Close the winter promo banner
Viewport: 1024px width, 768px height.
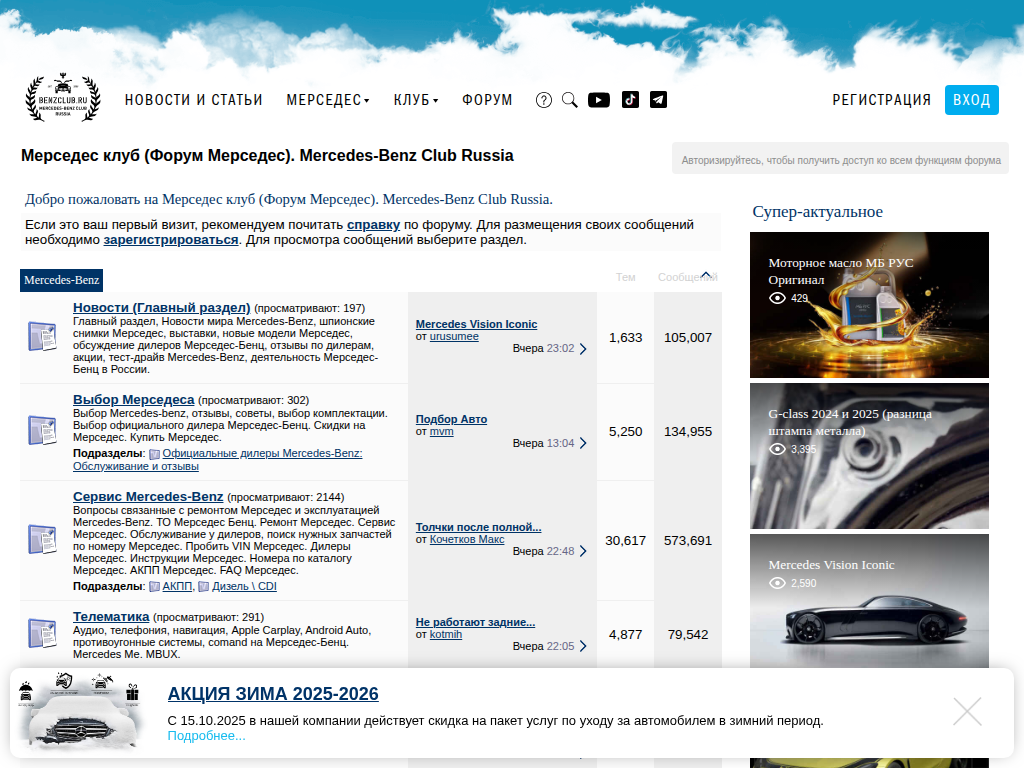coord(967,712)
